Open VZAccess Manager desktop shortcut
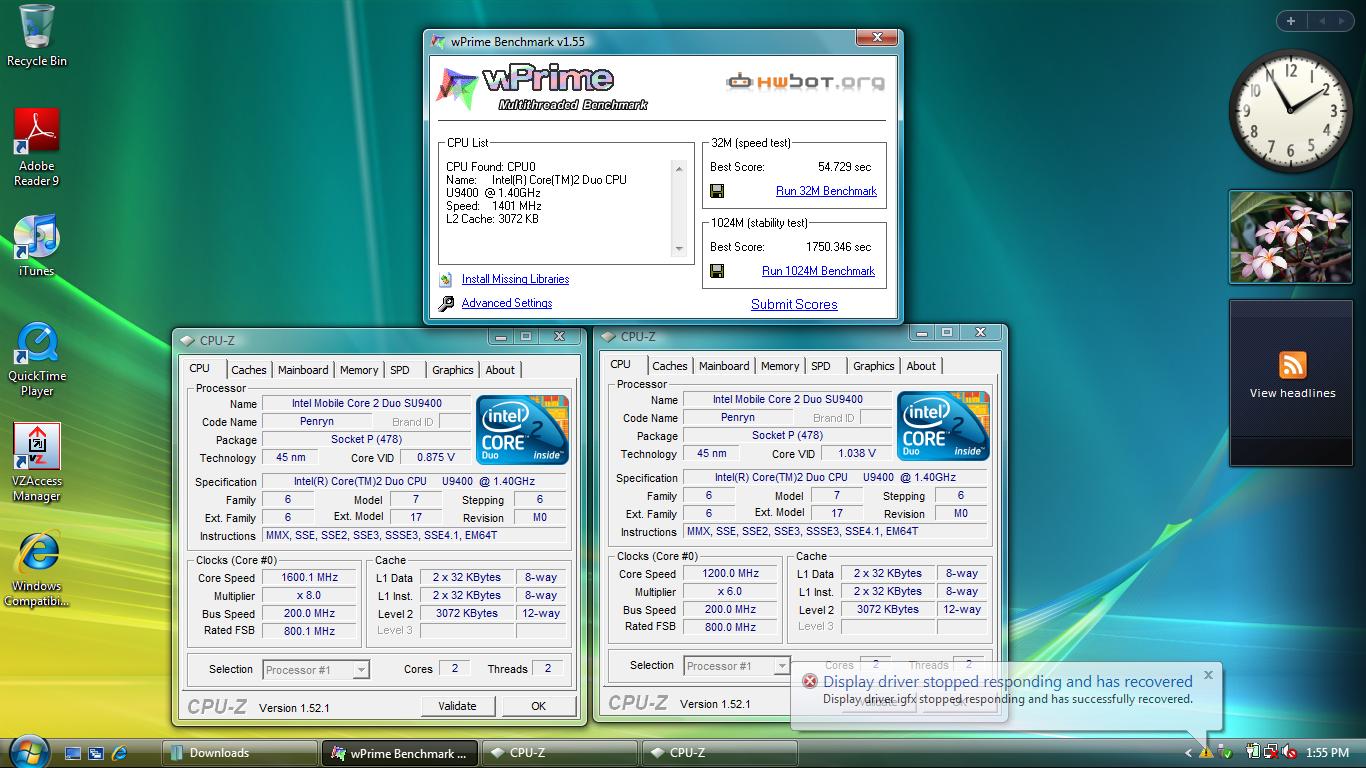This screenshot has width=1366, height=768. 37,462
